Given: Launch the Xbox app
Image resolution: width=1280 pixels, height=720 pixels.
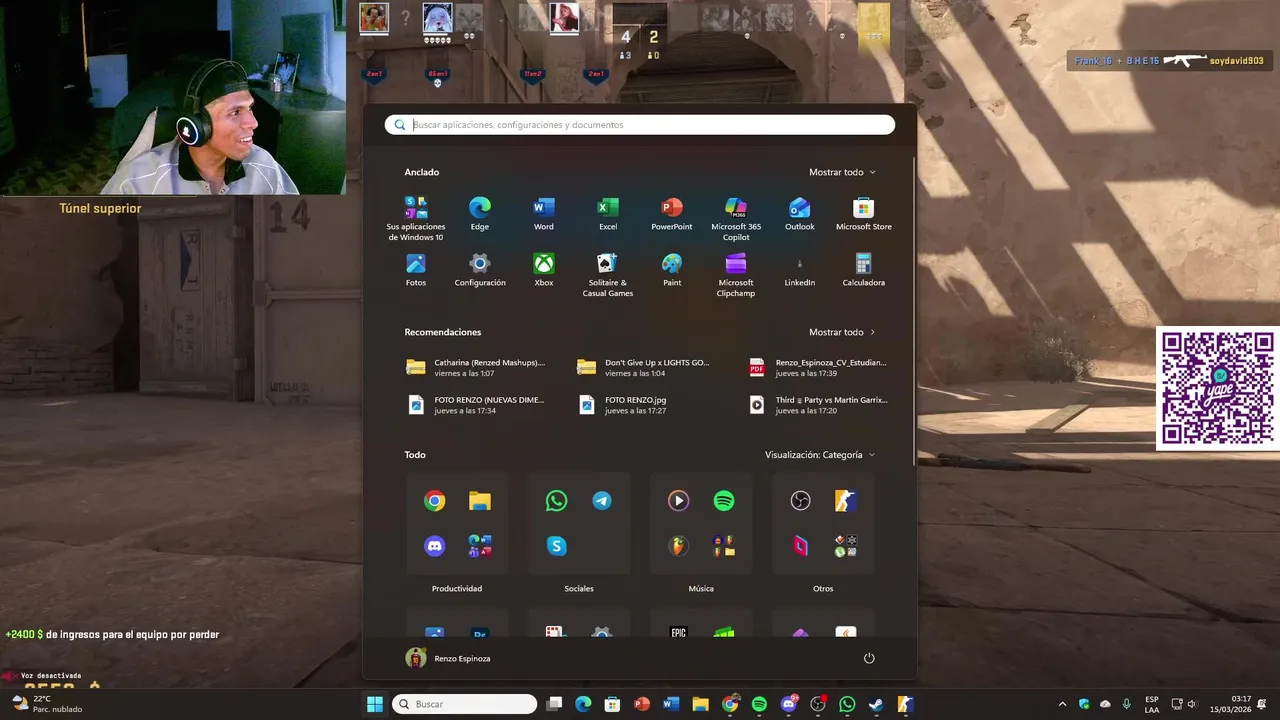Looking at the screenshot, I should (x=544, y=270).
